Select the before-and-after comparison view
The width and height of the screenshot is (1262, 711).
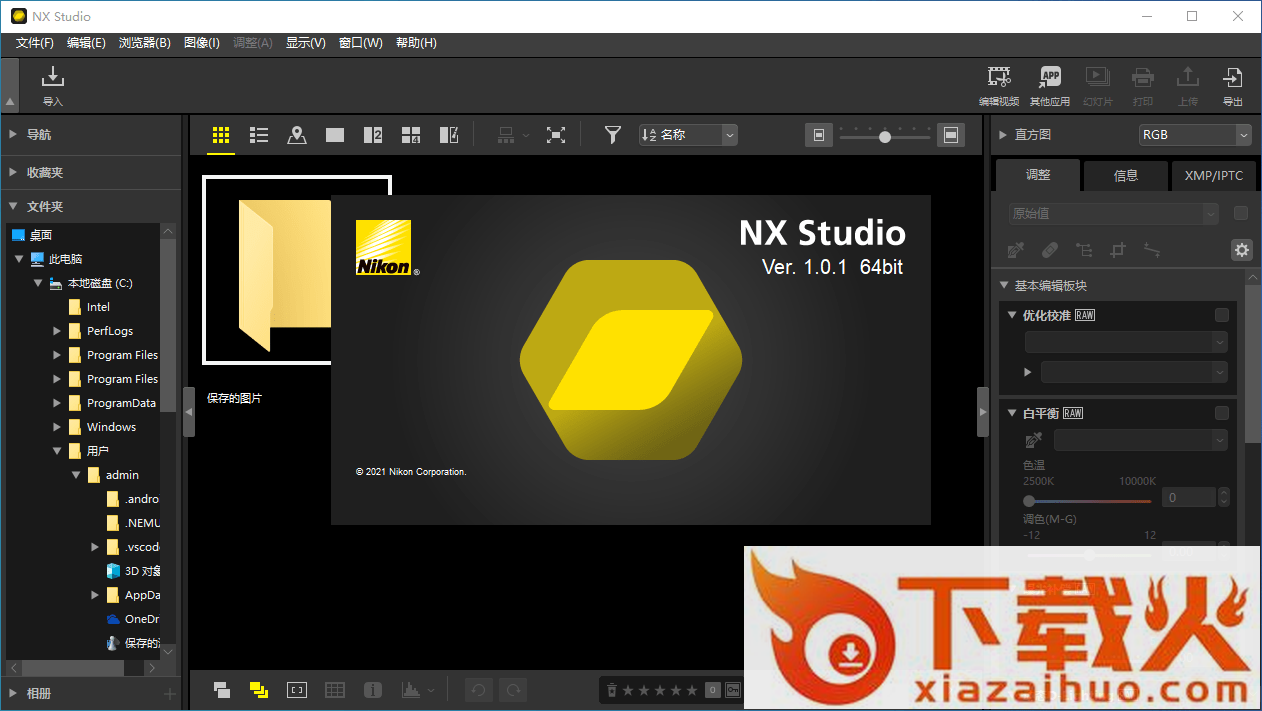coord(449,135)
